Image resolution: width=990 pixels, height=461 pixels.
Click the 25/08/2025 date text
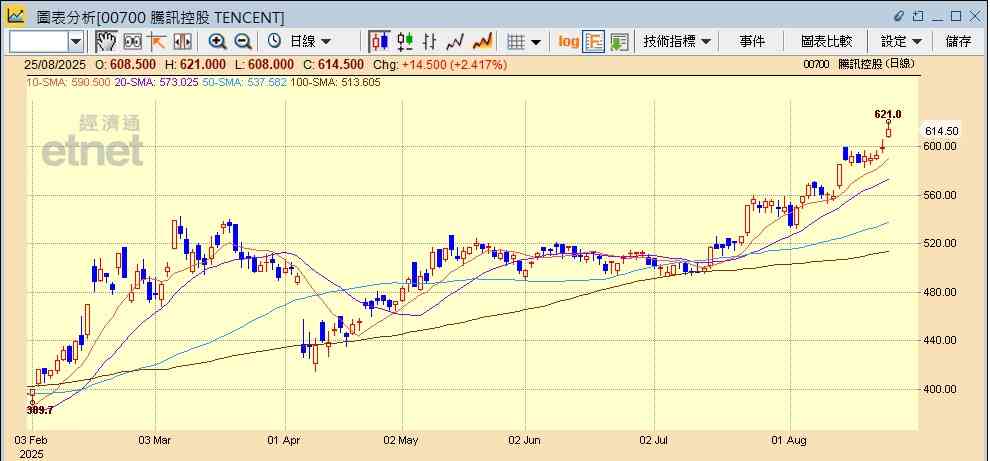click(x=55, y=64)
